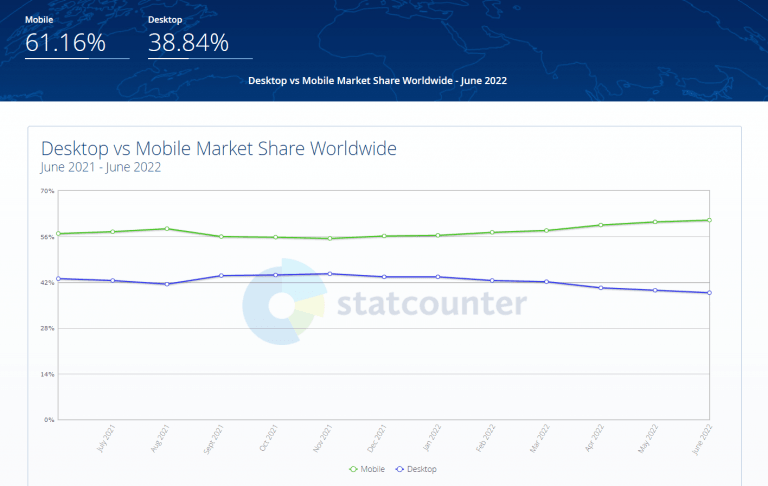Viewport: 768px width, 486px height.
Task: Click Mobile data point for Jan 2022
Action: tap(437, 235)
